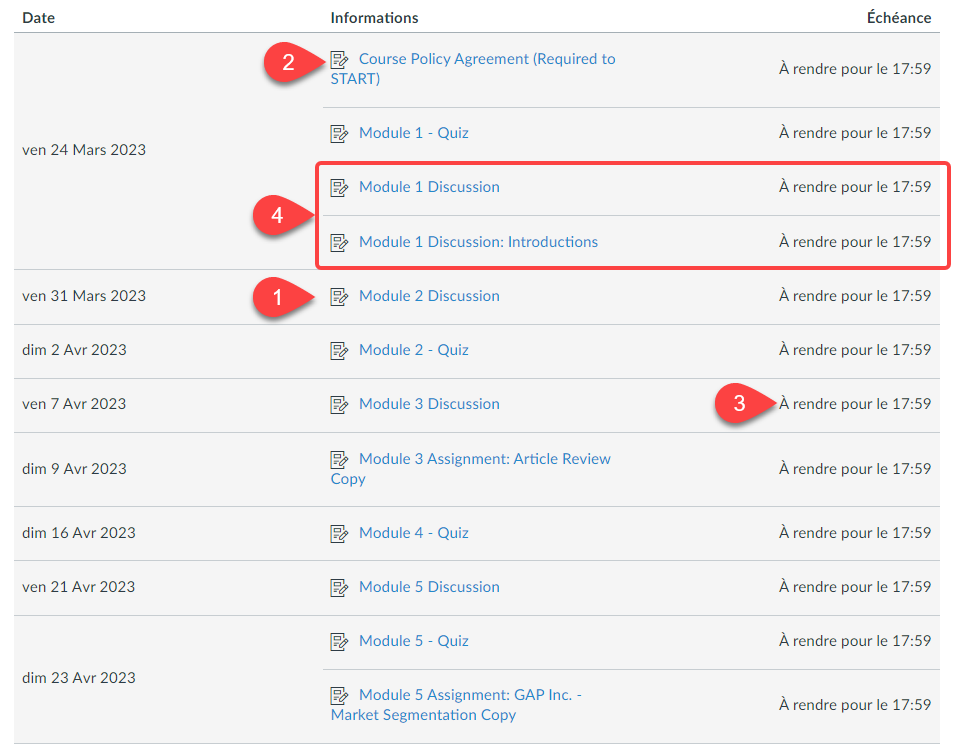
Task: Click due time in Module 2 Discussion row
Action: (x=855, y=295)
